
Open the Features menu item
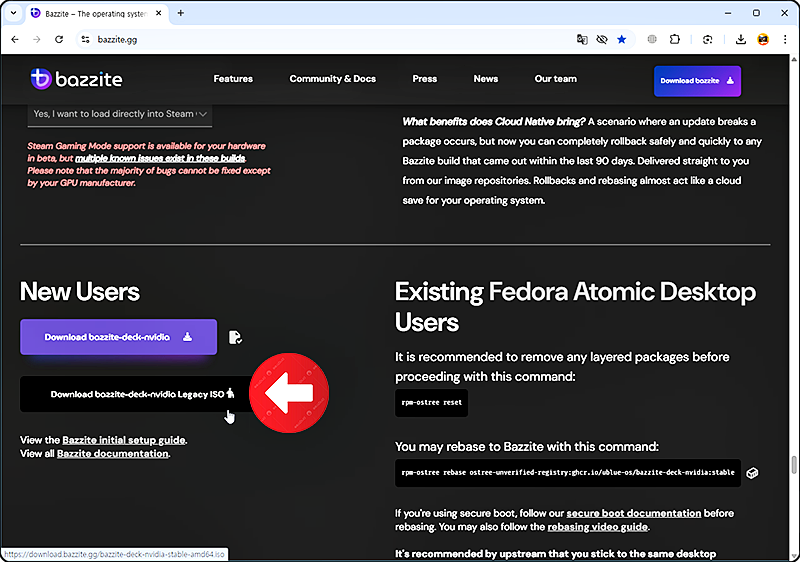click(x=233, y=79)
